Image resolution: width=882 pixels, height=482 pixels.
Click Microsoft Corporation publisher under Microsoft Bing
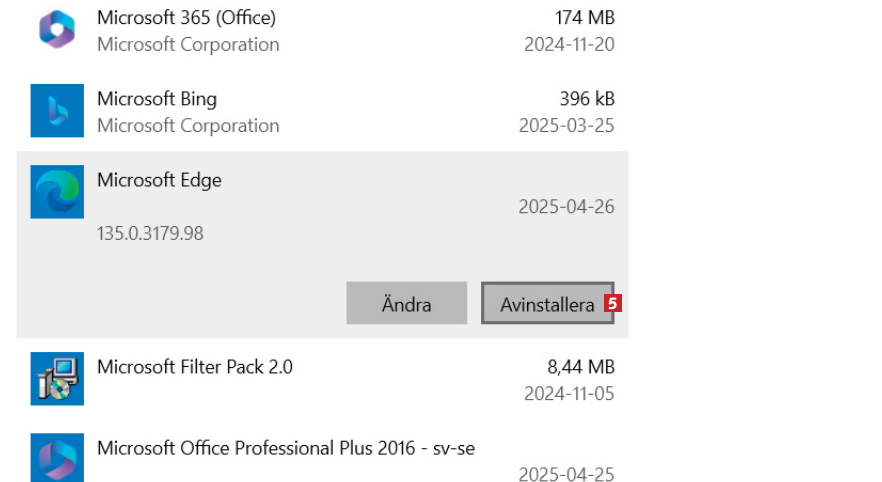point(188,126)
